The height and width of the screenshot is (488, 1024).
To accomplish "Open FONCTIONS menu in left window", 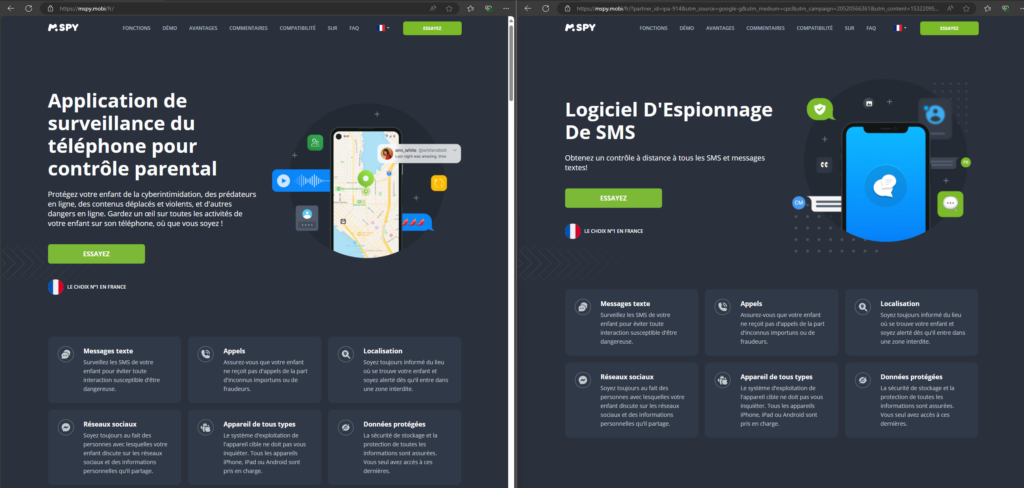I will 136,28.
